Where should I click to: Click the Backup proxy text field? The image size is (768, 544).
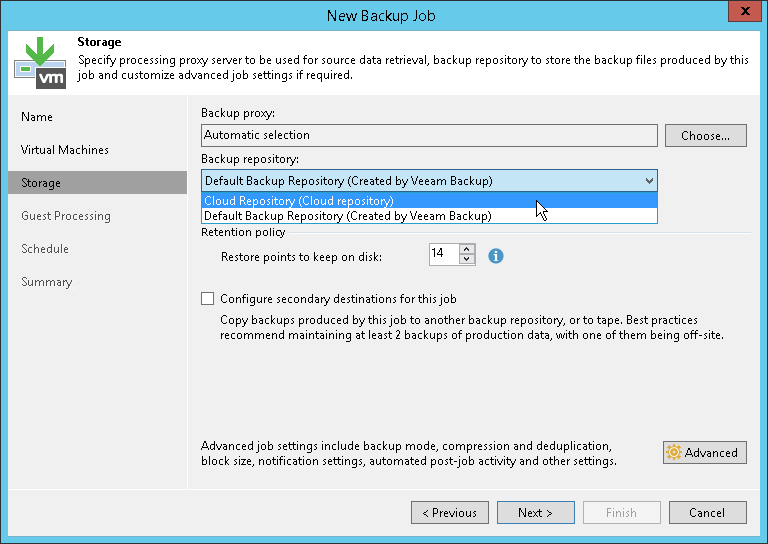(429, 135)
